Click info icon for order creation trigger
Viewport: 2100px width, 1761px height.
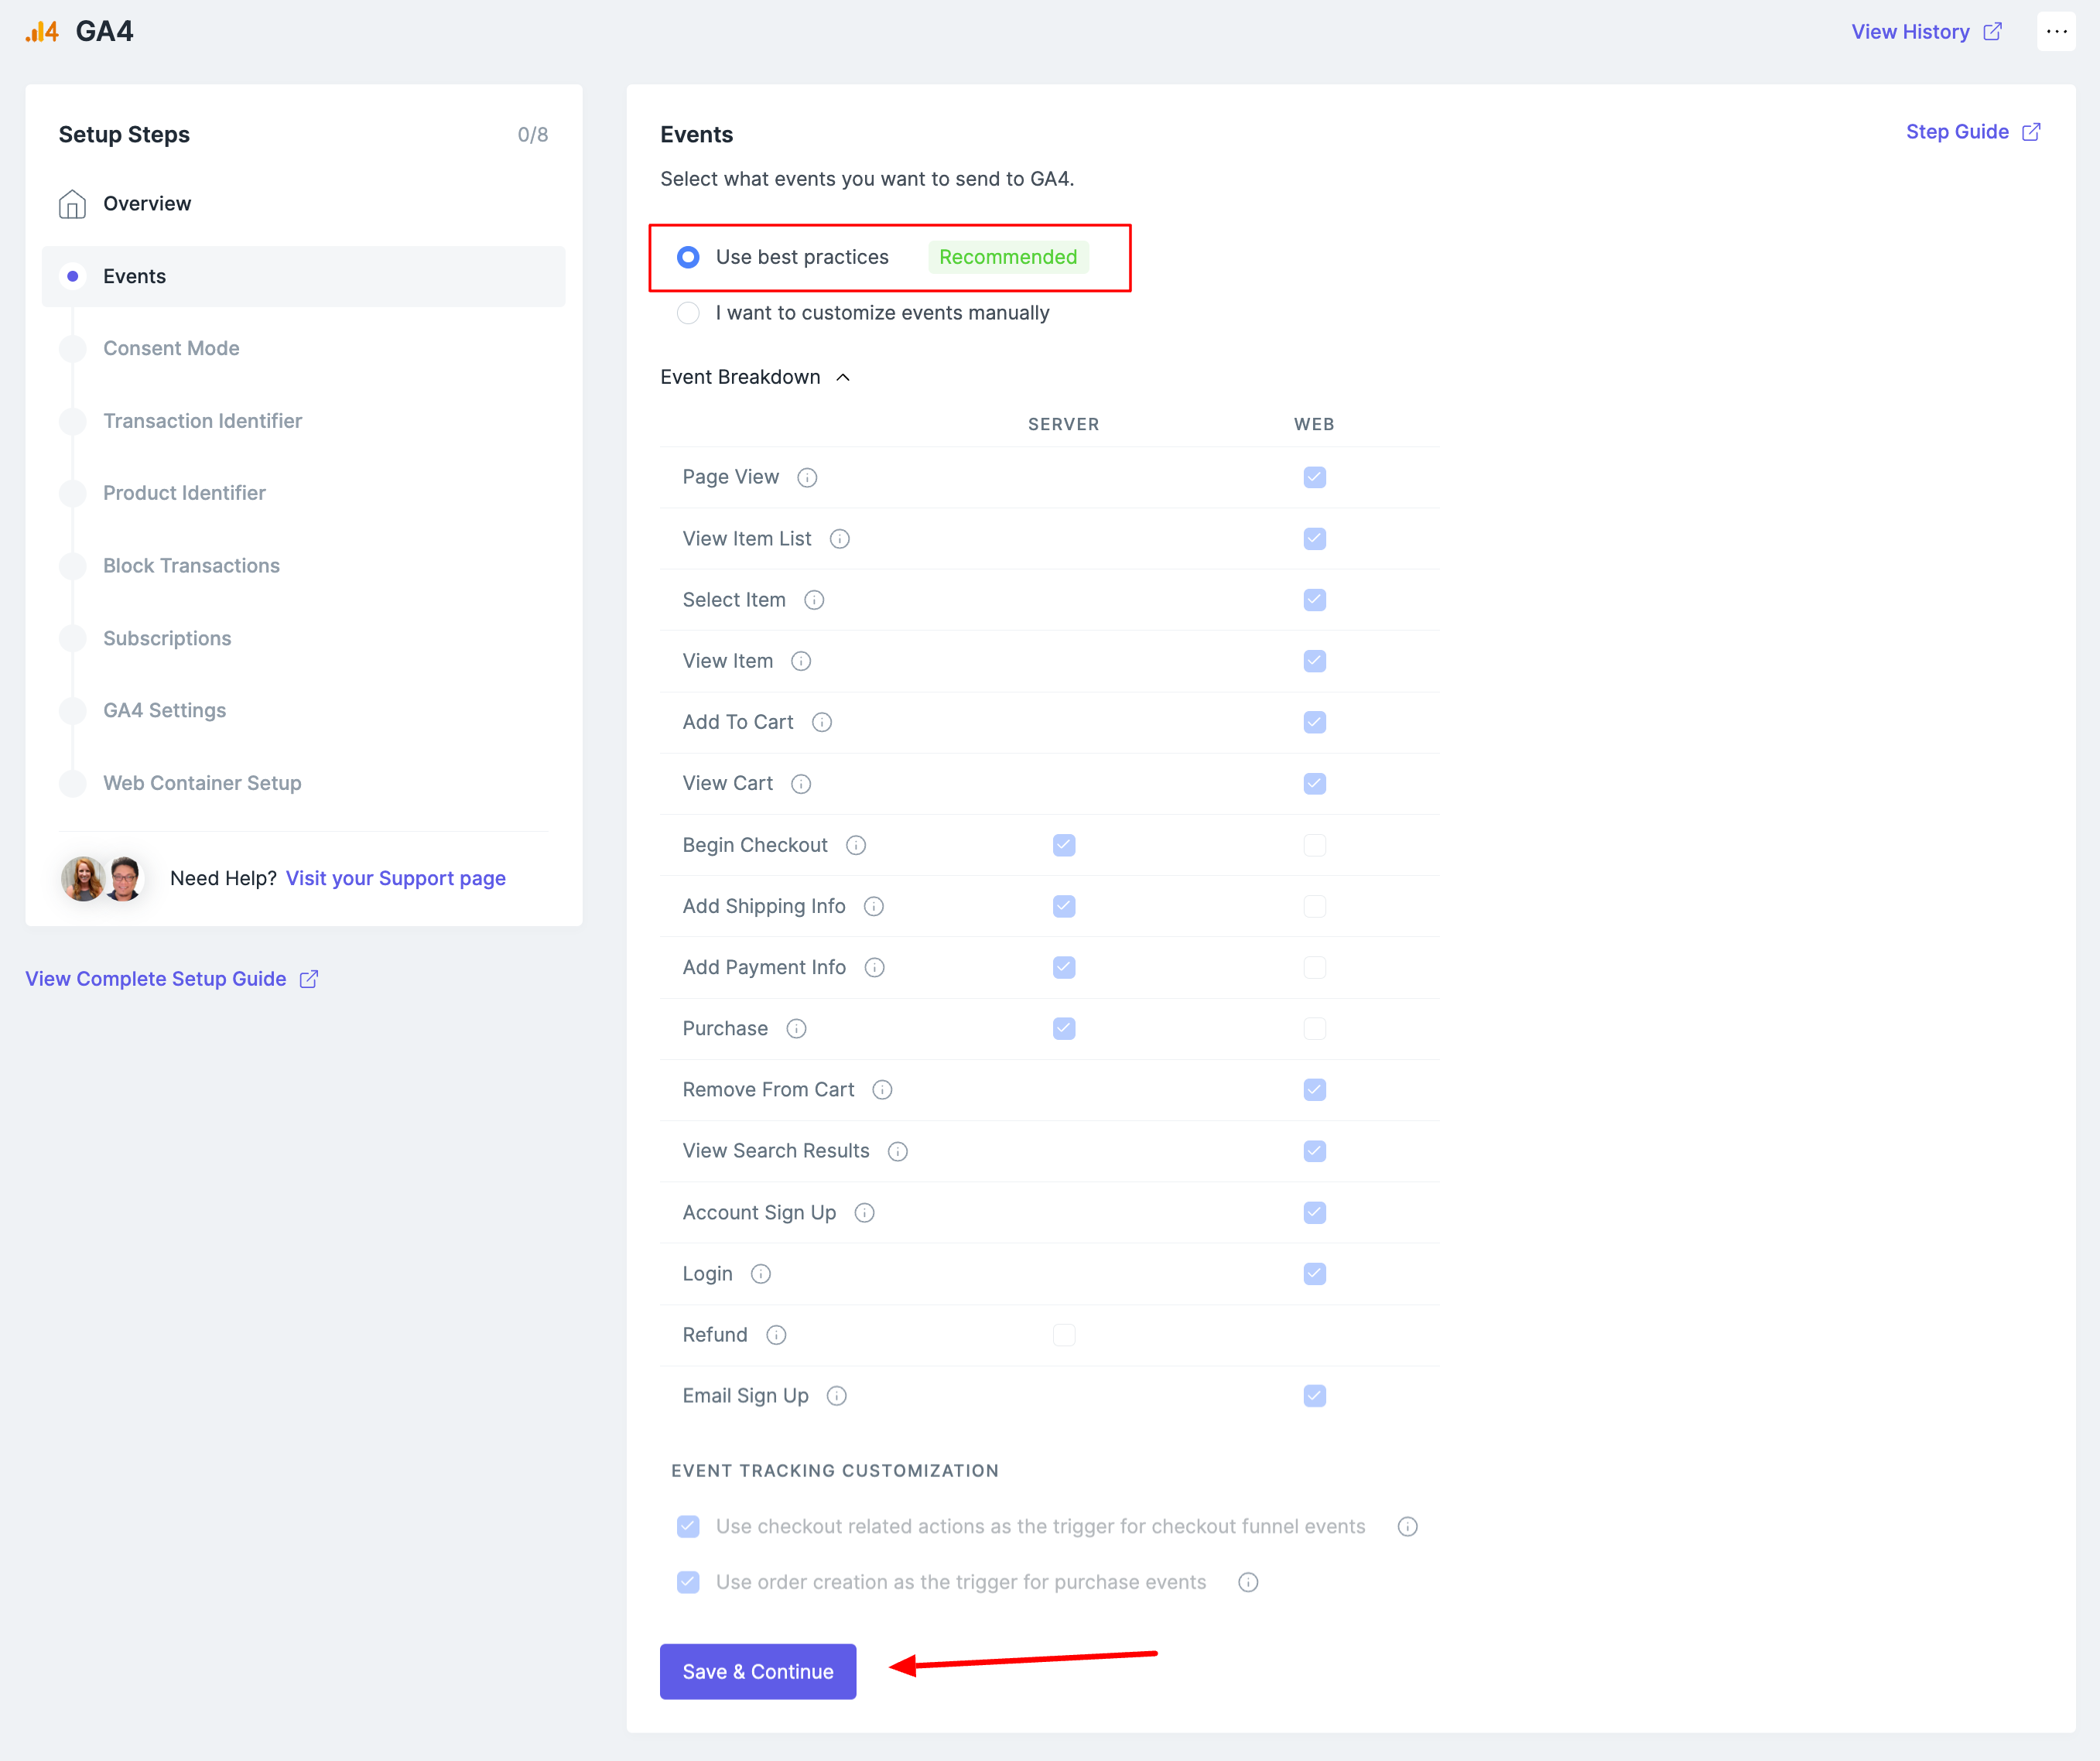click(x=1248, y=1582)
